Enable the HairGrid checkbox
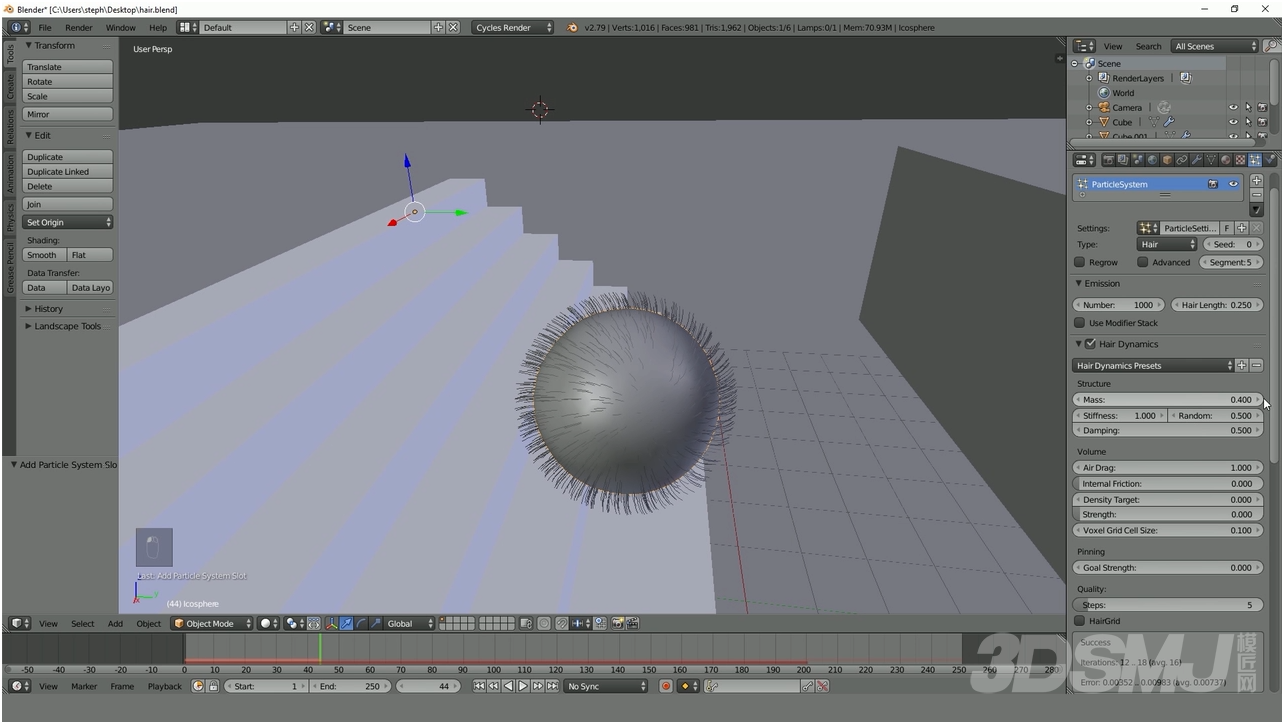The height and width of the screenshot is (724, 1284). [x=1079, y=621]
